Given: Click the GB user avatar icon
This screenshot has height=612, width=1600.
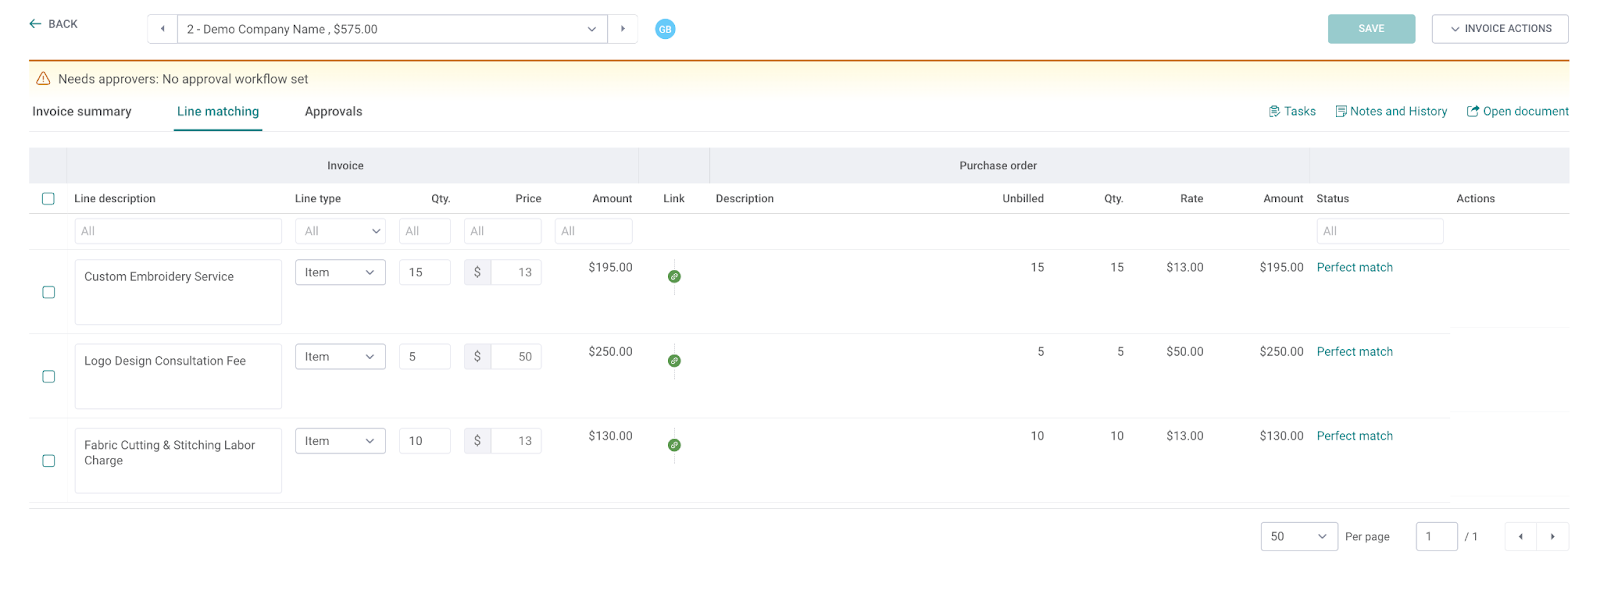Looking at the screenshot, I should (x=665, y=29).
